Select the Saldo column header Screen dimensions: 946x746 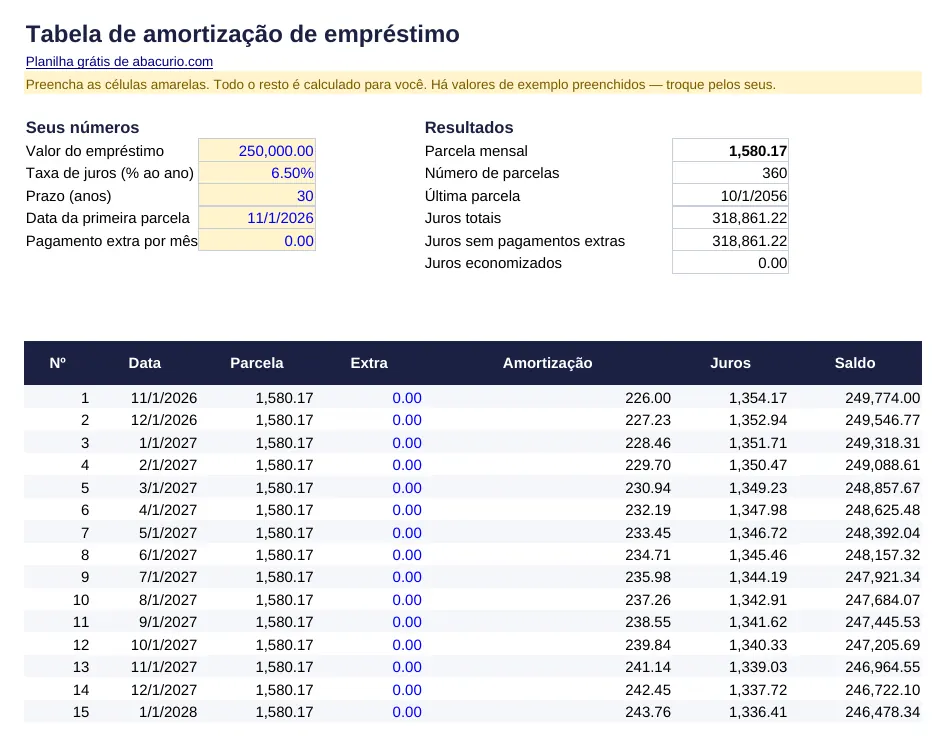[855, 363]
